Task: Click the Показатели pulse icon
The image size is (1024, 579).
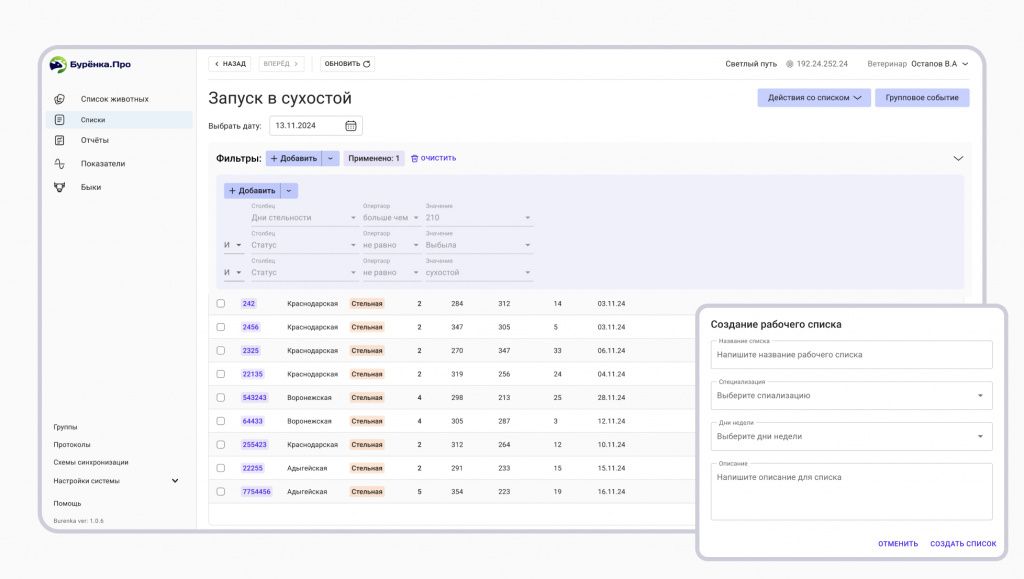Action: 59,164
